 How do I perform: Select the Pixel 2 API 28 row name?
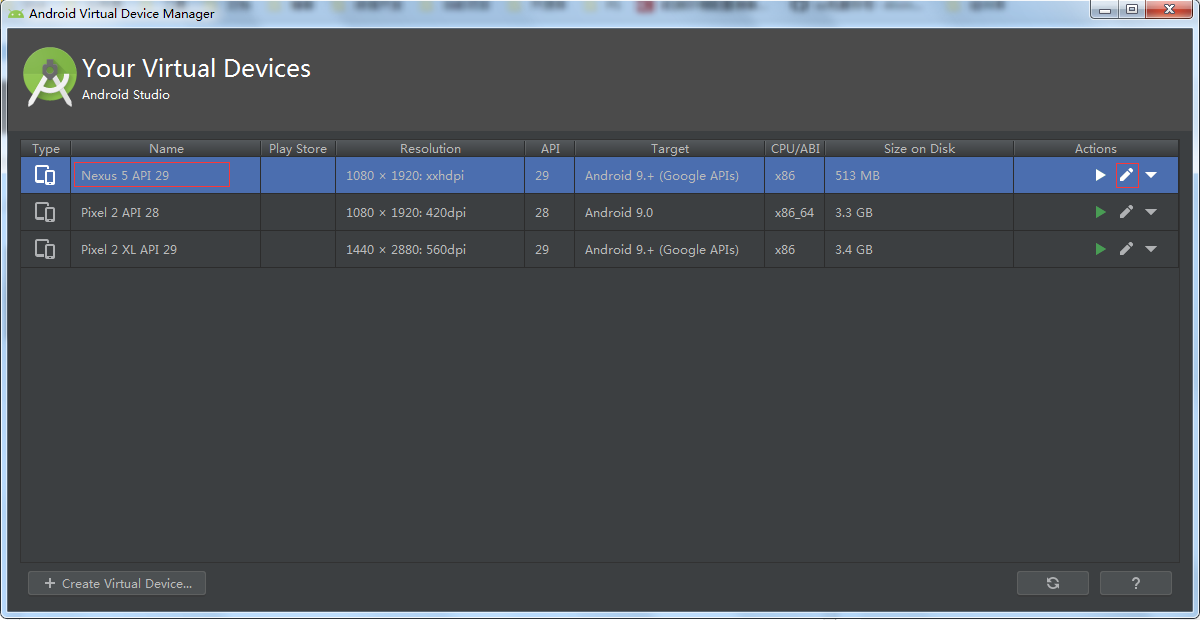tap(120, 212)
